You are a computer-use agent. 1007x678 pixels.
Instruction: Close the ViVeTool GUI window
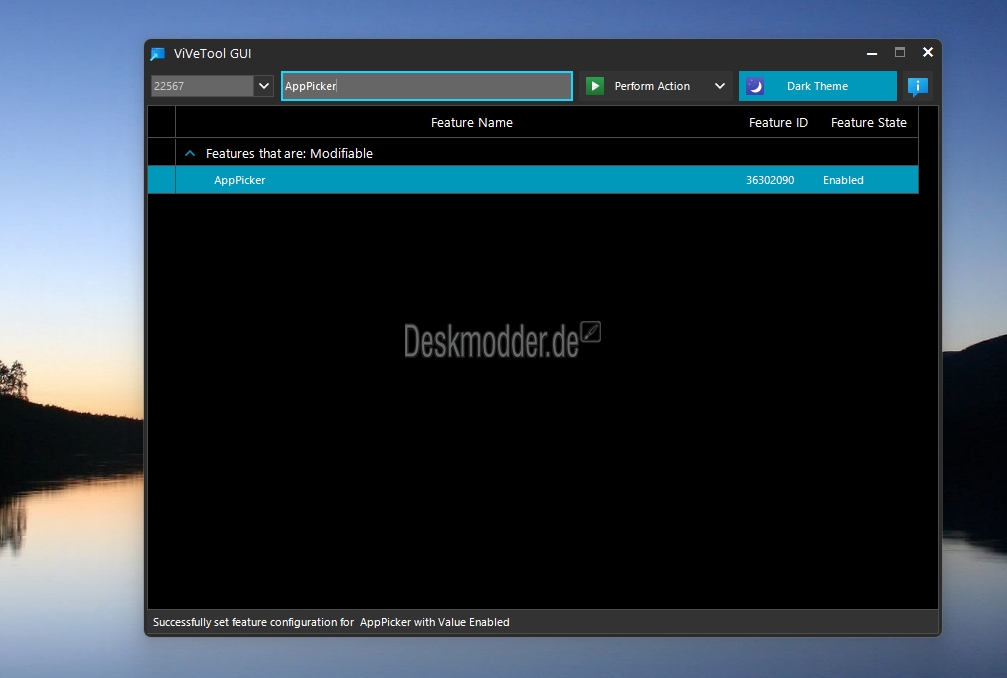point(928,53)
